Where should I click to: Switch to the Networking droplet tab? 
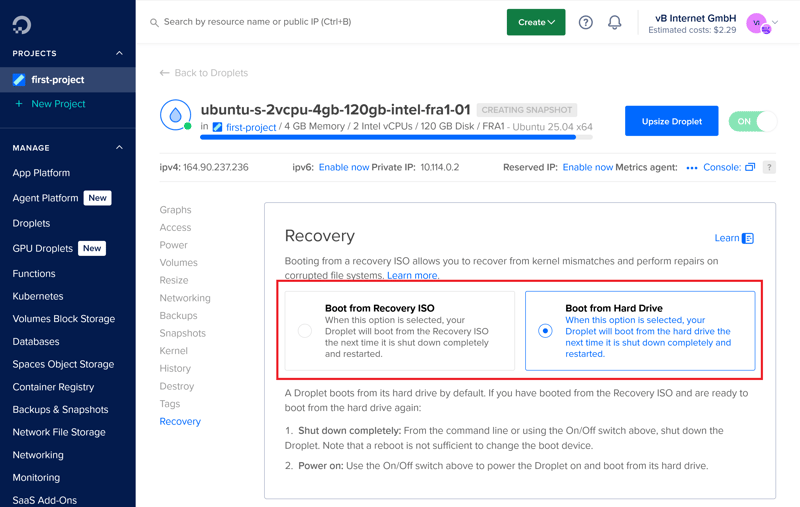tap(185, 298)
